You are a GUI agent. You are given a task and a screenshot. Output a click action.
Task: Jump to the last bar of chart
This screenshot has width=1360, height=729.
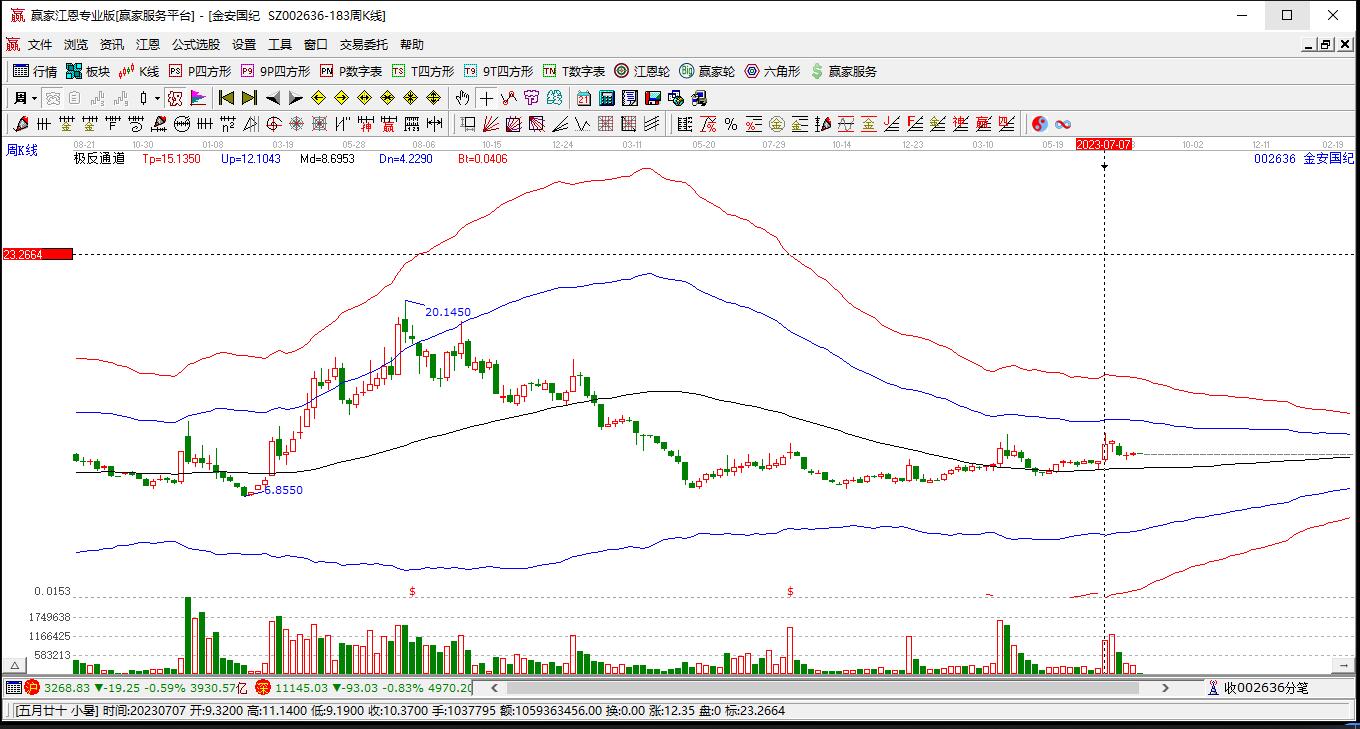[249, 98]
